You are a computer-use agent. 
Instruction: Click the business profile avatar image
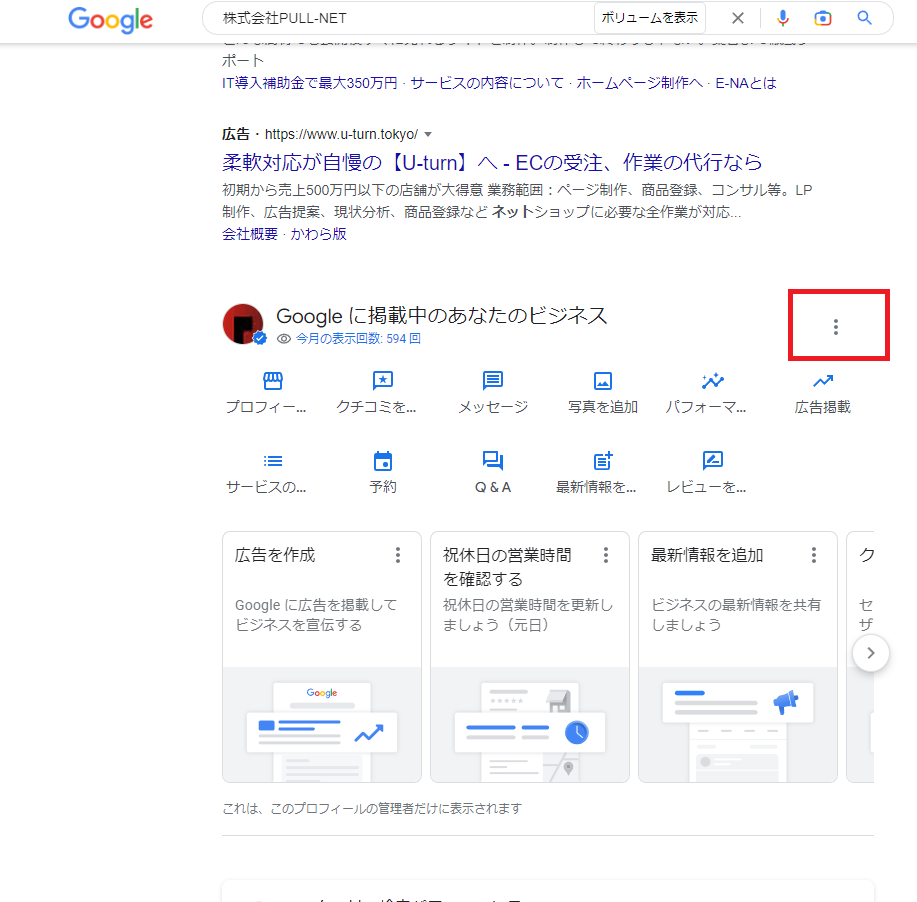coord(243,324)
